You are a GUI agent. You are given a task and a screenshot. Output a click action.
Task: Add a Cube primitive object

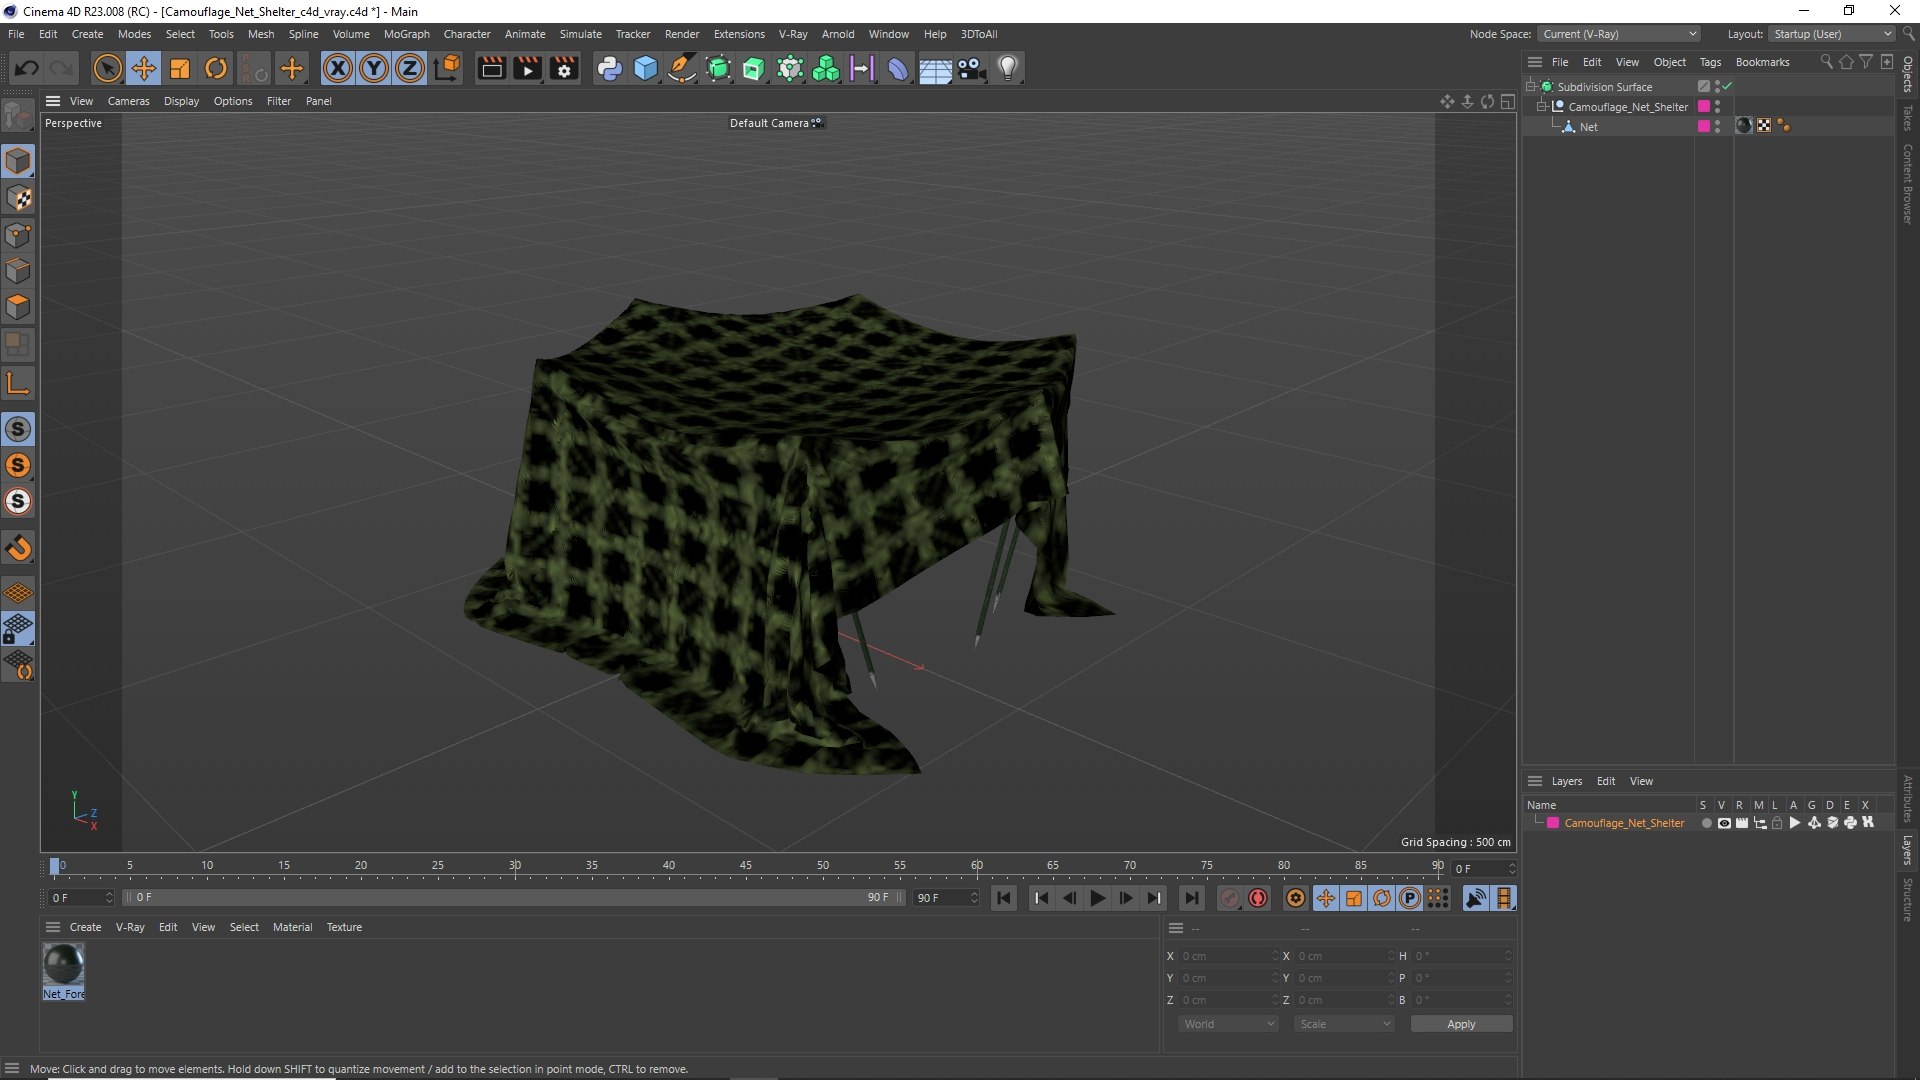(x=646, y=68)
